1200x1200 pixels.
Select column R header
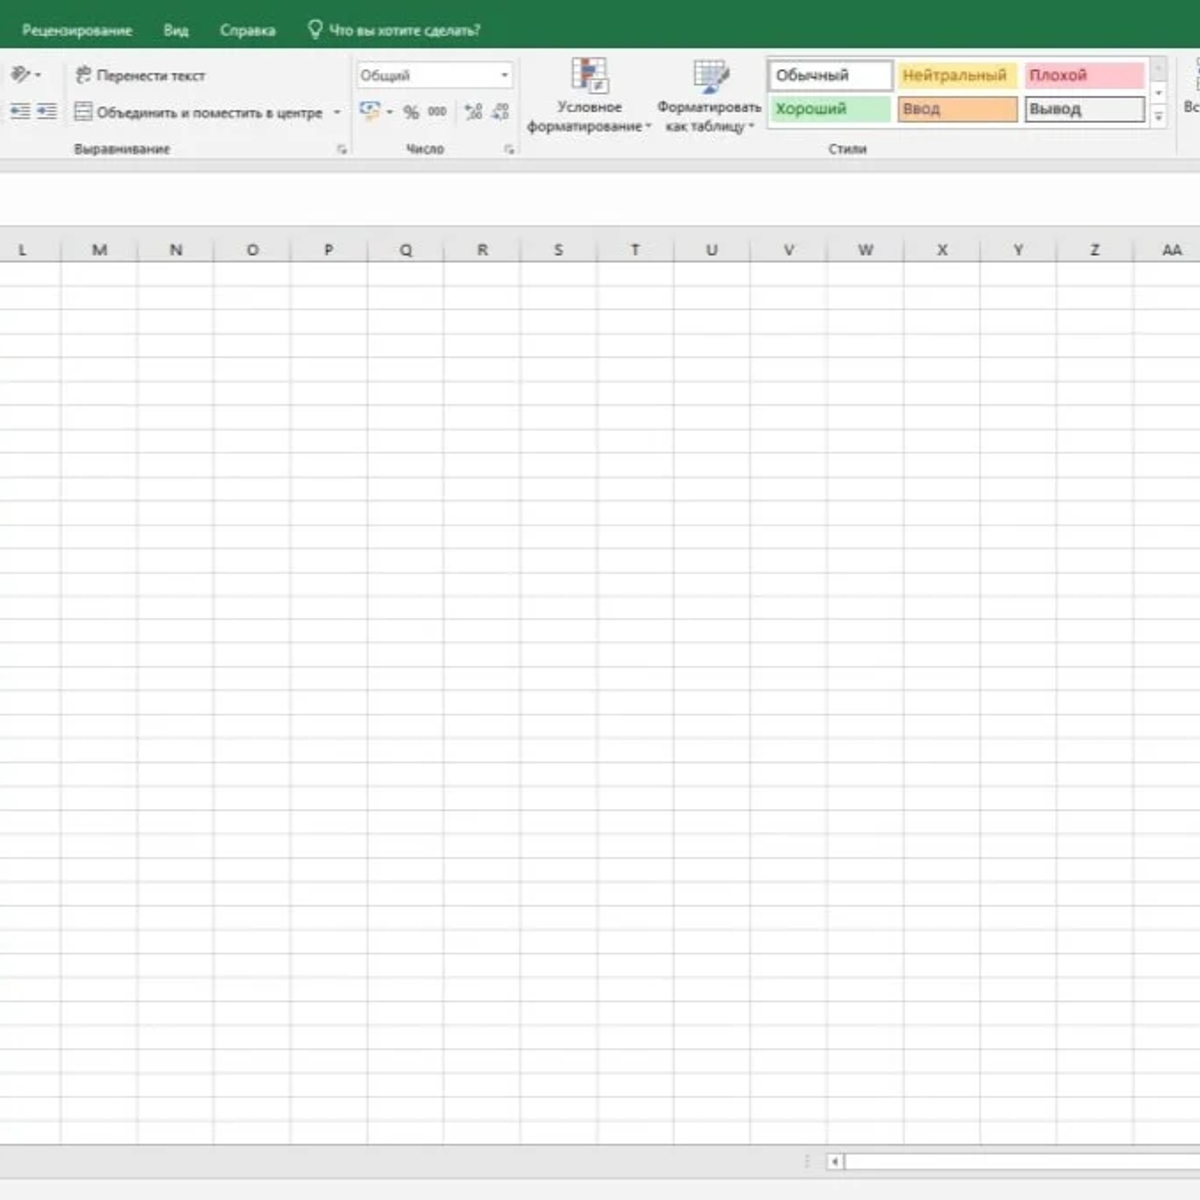click(482, 250)
